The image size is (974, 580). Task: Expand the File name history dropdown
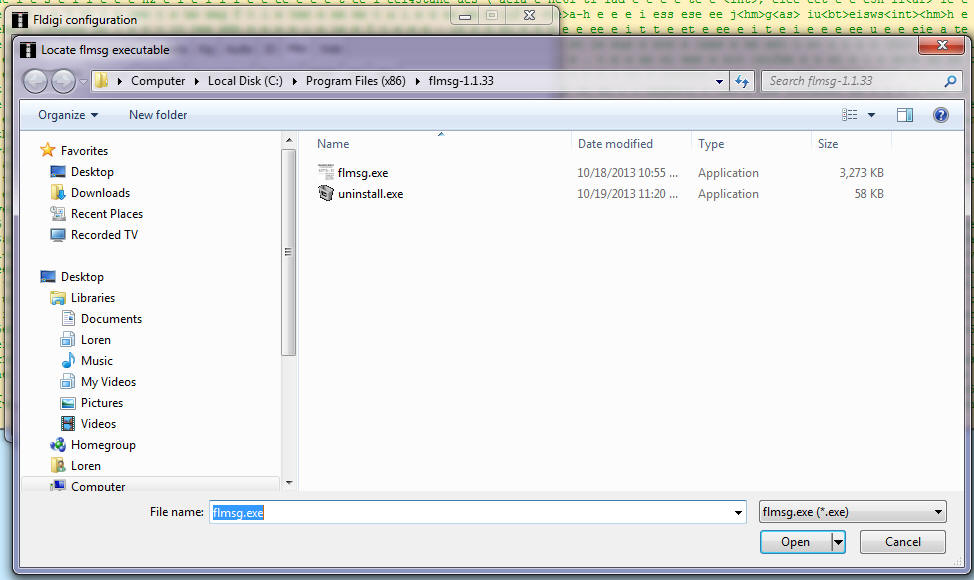[738, 512]
